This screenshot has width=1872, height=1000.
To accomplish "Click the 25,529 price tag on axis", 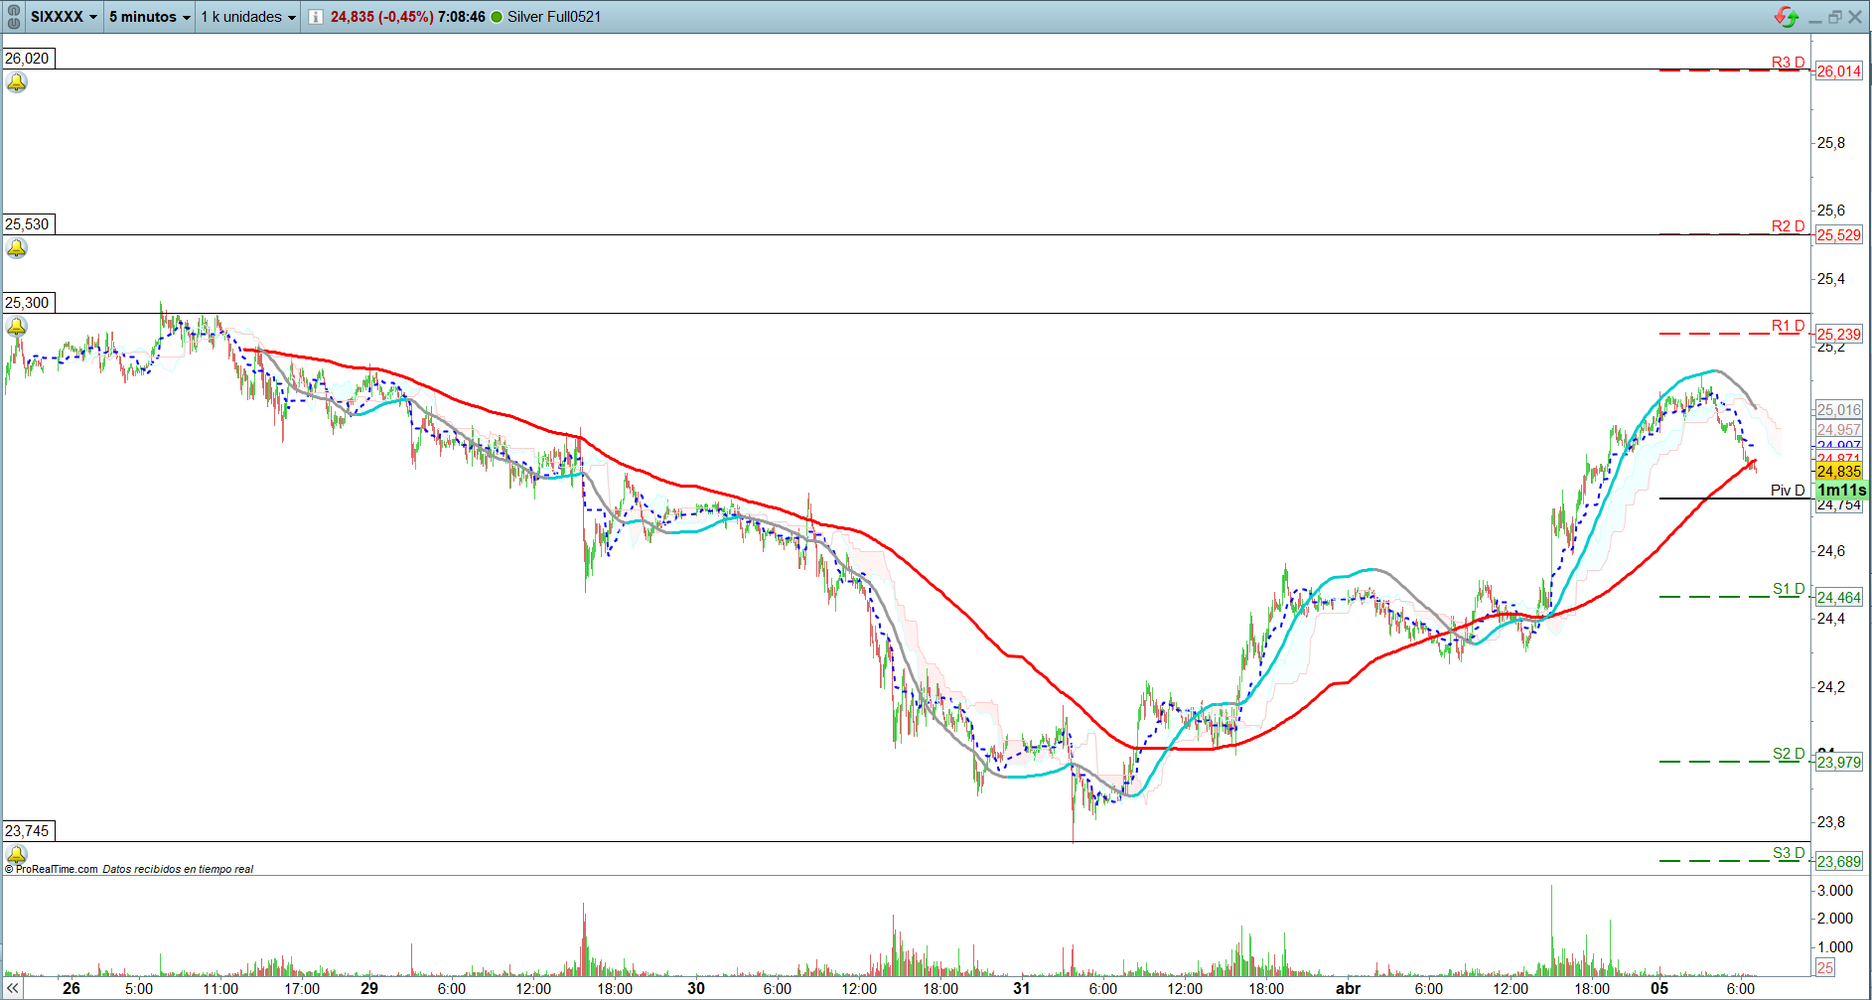I will 1839,235.
